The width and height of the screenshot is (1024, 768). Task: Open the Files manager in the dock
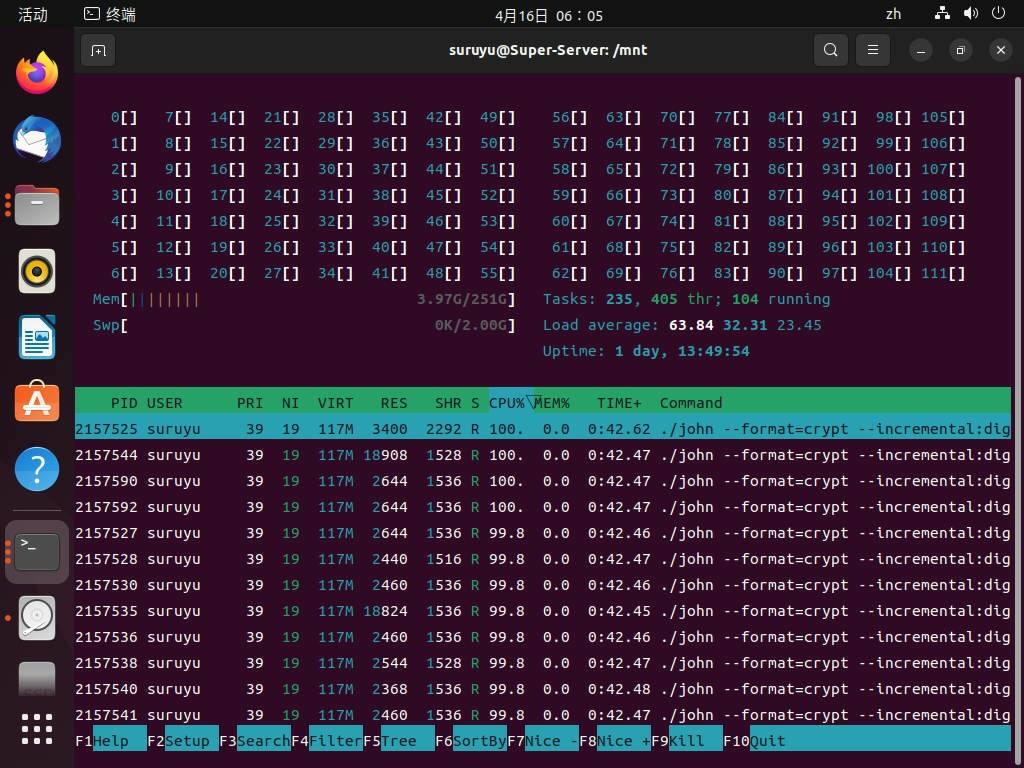(x=37, y=205)
